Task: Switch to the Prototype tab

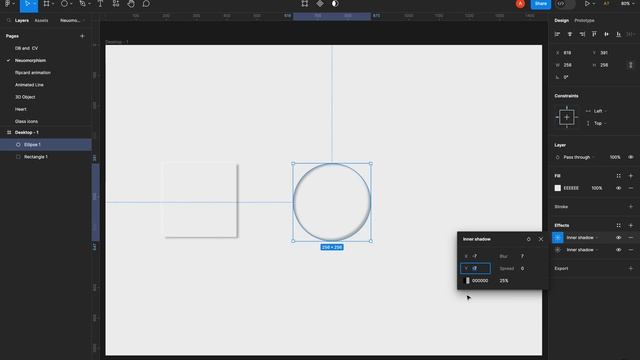Action: pyautogui.click(x=584, y=20)
